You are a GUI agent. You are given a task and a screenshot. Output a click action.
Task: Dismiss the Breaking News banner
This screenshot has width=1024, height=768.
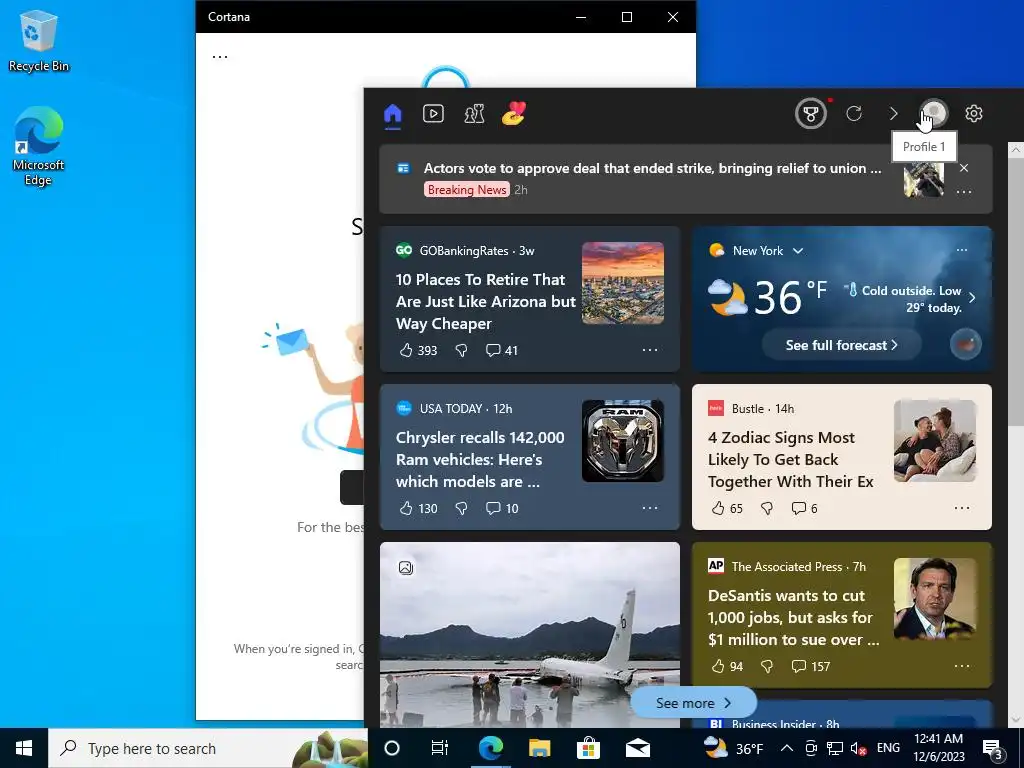click(x=964, y=168)
